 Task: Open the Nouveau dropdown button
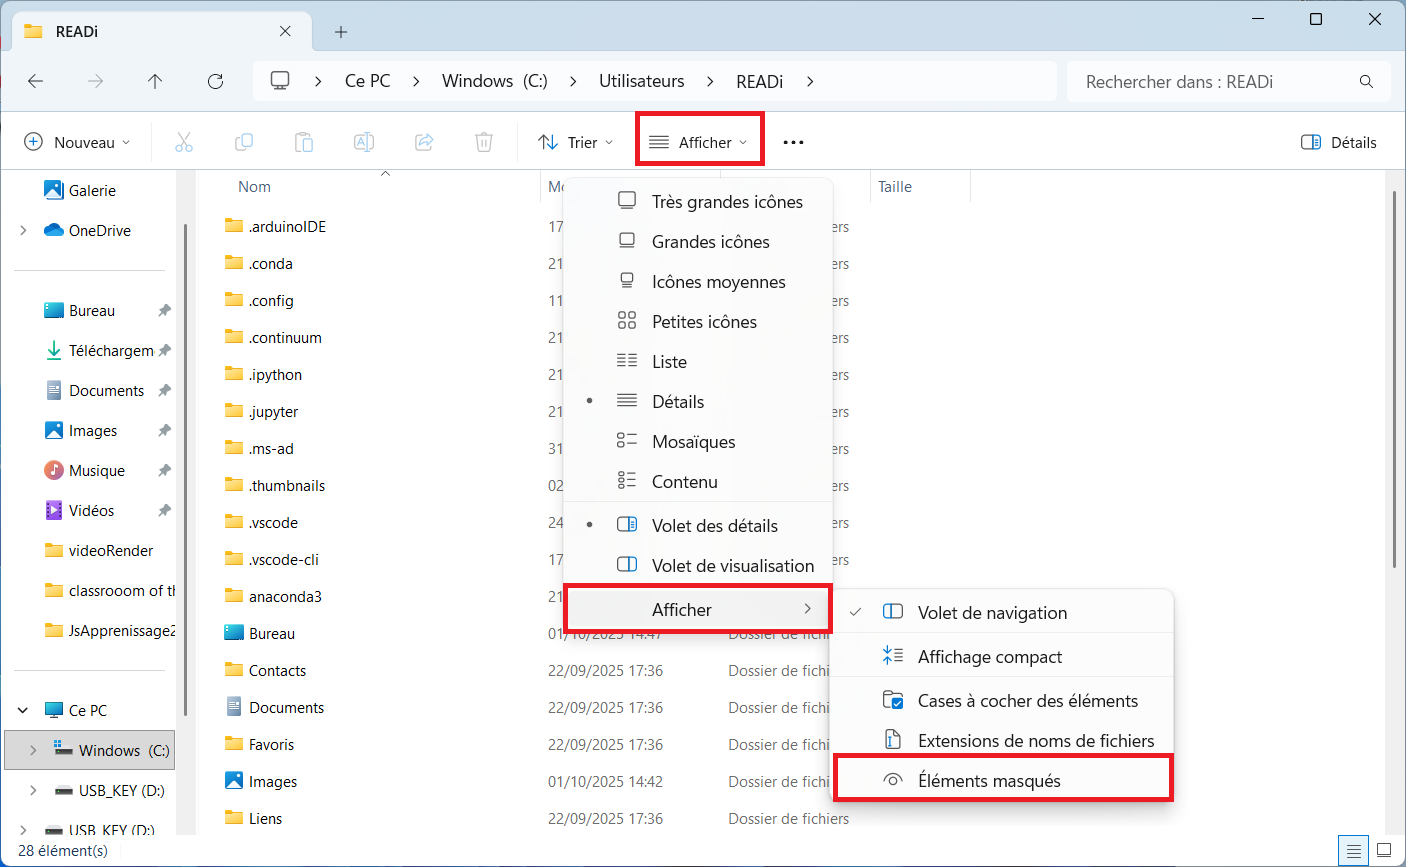click(77, 142)
